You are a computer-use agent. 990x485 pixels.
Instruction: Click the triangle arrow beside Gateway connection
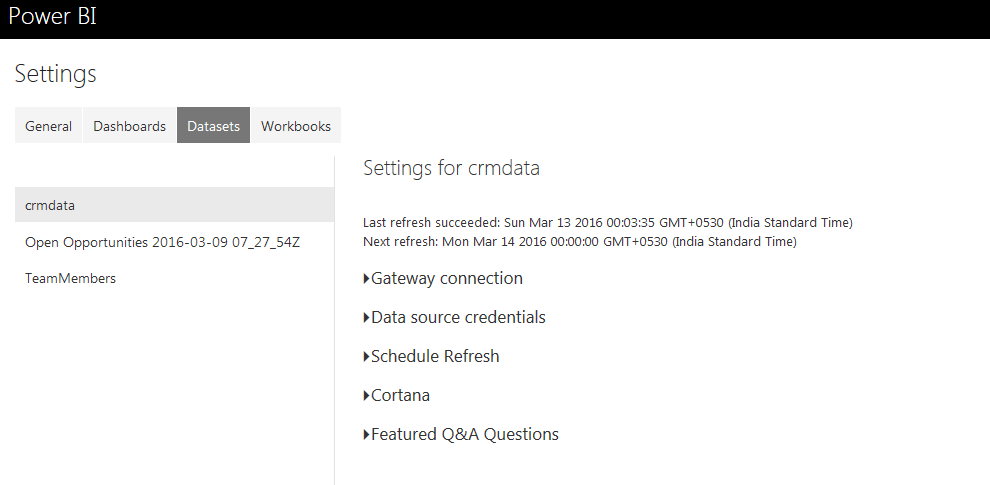pyautogui.click(x=366, y=279)
